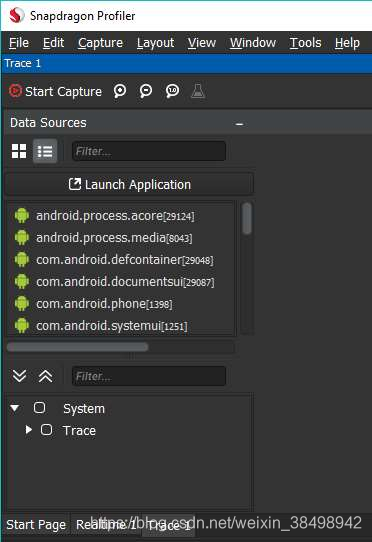Collapse the System tree node

15,408
